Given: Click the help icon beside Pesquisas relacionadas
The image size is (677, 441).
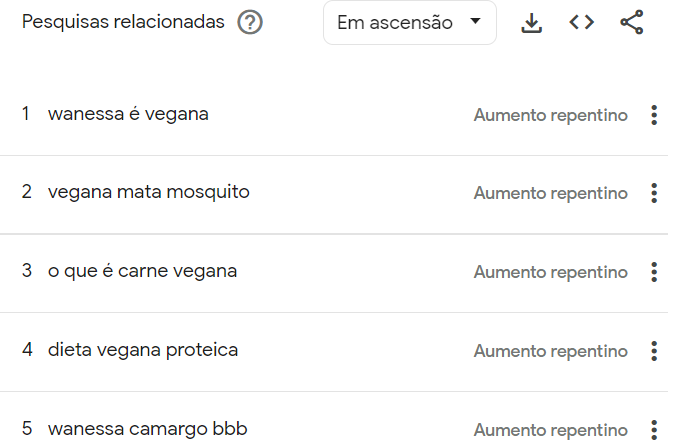Looking at the screenshot, I should (250, 22).
